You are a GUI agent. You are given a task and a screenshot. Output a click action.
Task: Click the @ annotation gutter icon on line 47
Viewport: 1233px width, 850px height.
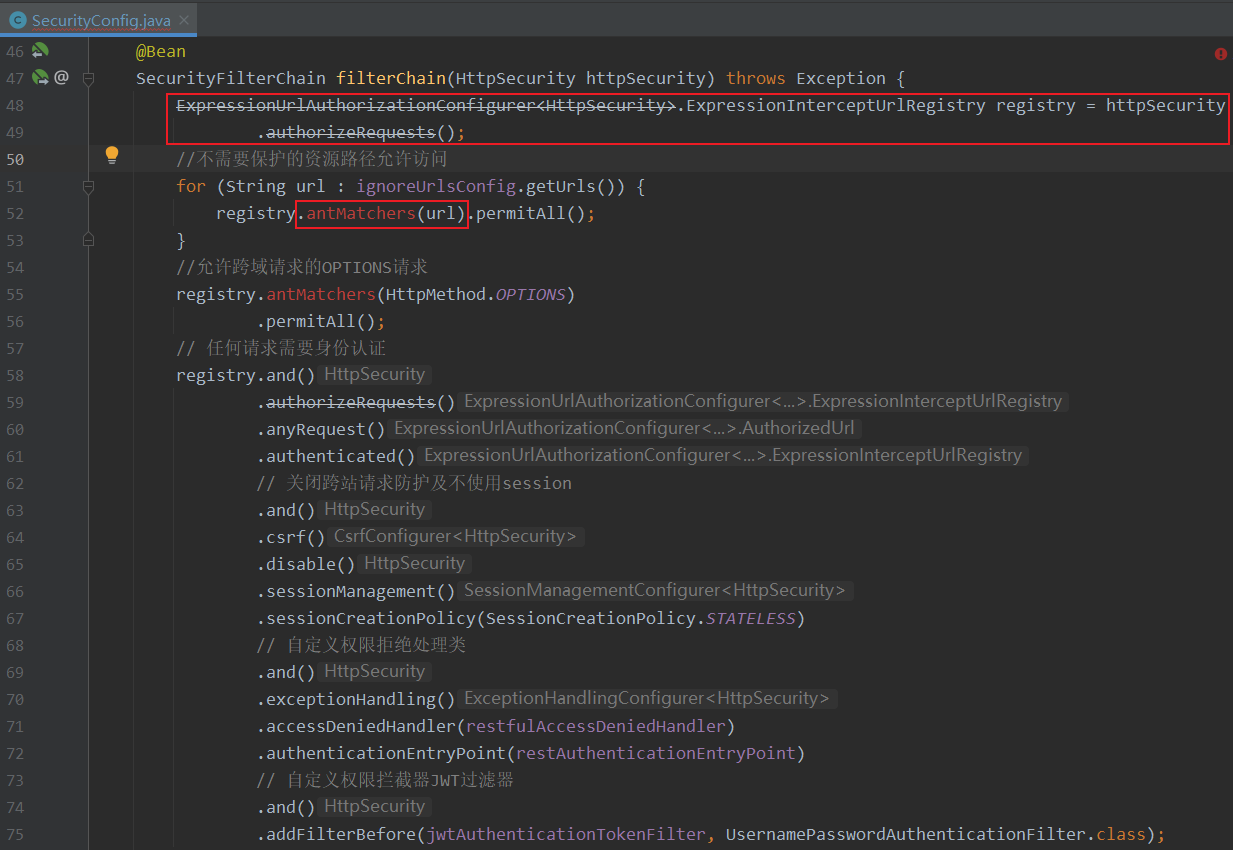pos(61,77)
